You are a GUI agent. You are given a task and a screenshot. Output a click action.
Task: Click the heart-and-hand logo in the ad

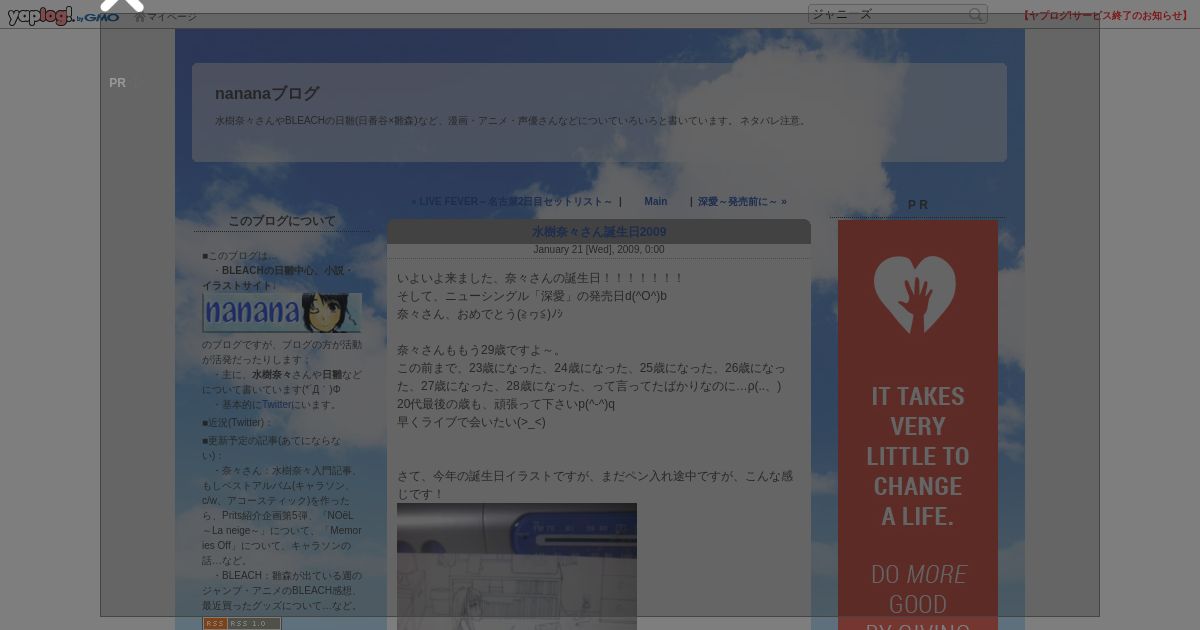(x=915, y=294)
